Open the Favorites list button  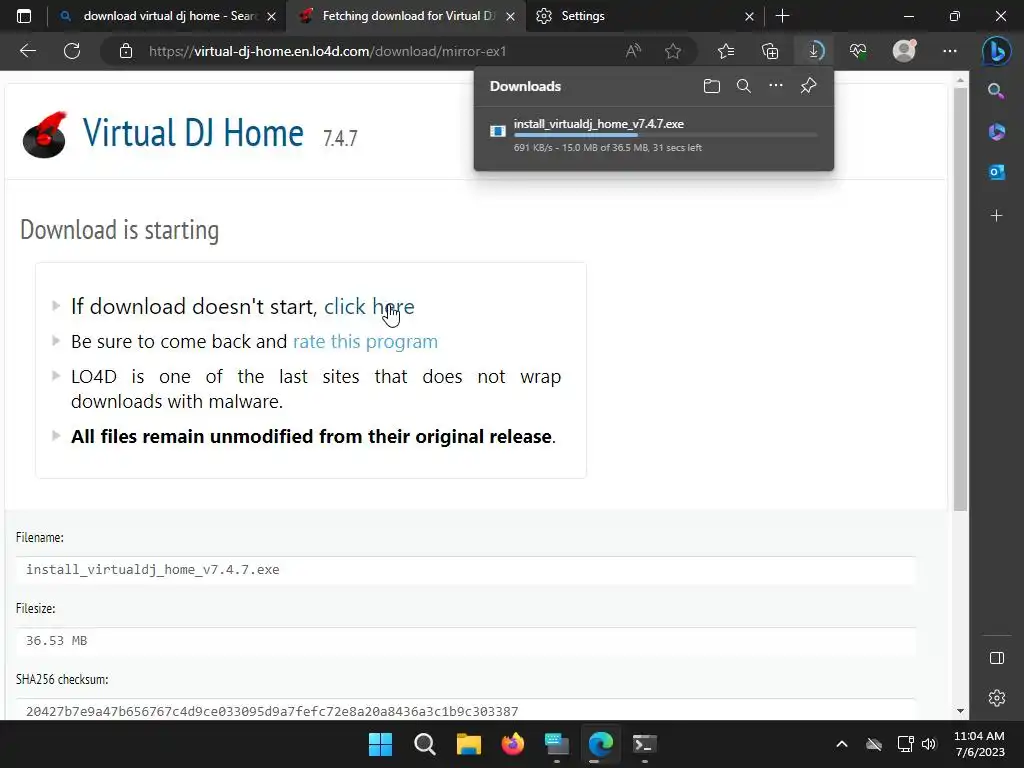[726, 51]
